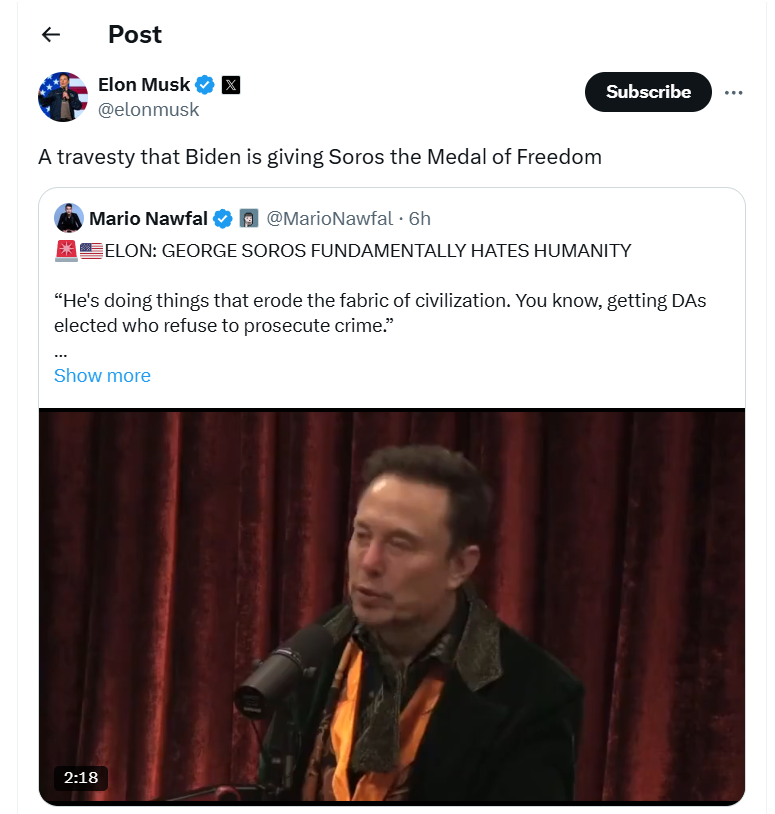Screen dimensions: 775x814
Task: Click Mario Nawfal's profile avatar
Action: (69, 218)
